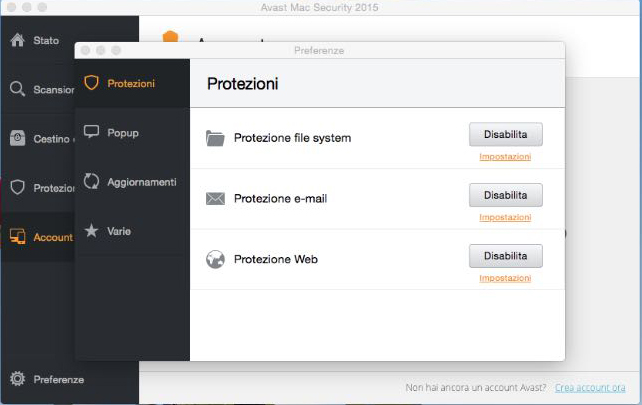The height and width of the screenshot is (405, 642).
Task: Click the globe icon for Web protection
Action: [215, 259]
